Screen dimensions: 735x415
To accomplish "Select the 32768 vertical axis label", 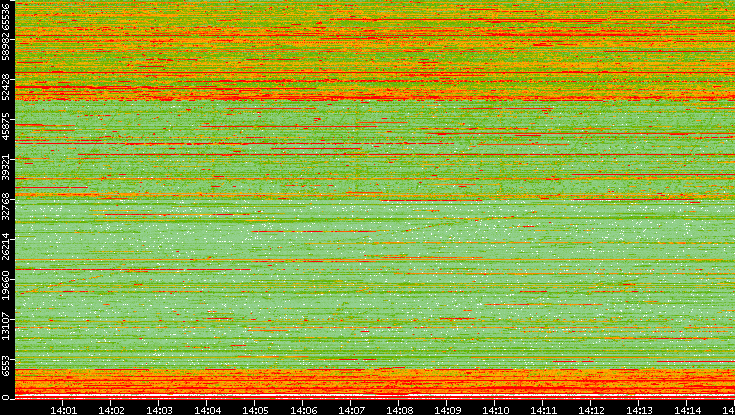I will [5, 206].
